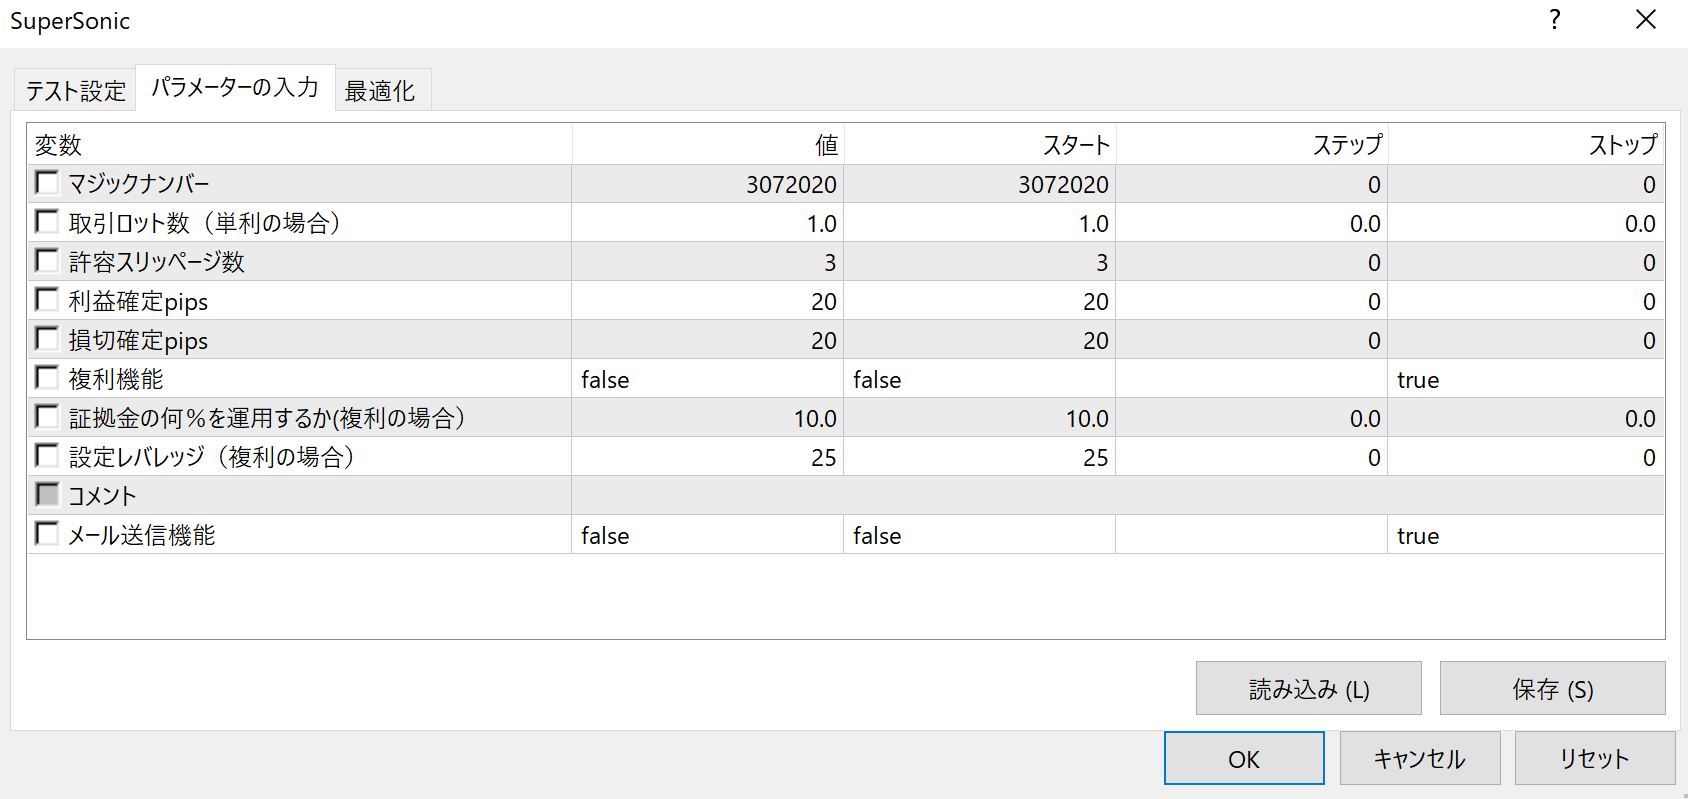Viewport: 1688px width, 799px height.
Task: Toggle the メール送信機能 checkbox
Action: click(47, 534)
